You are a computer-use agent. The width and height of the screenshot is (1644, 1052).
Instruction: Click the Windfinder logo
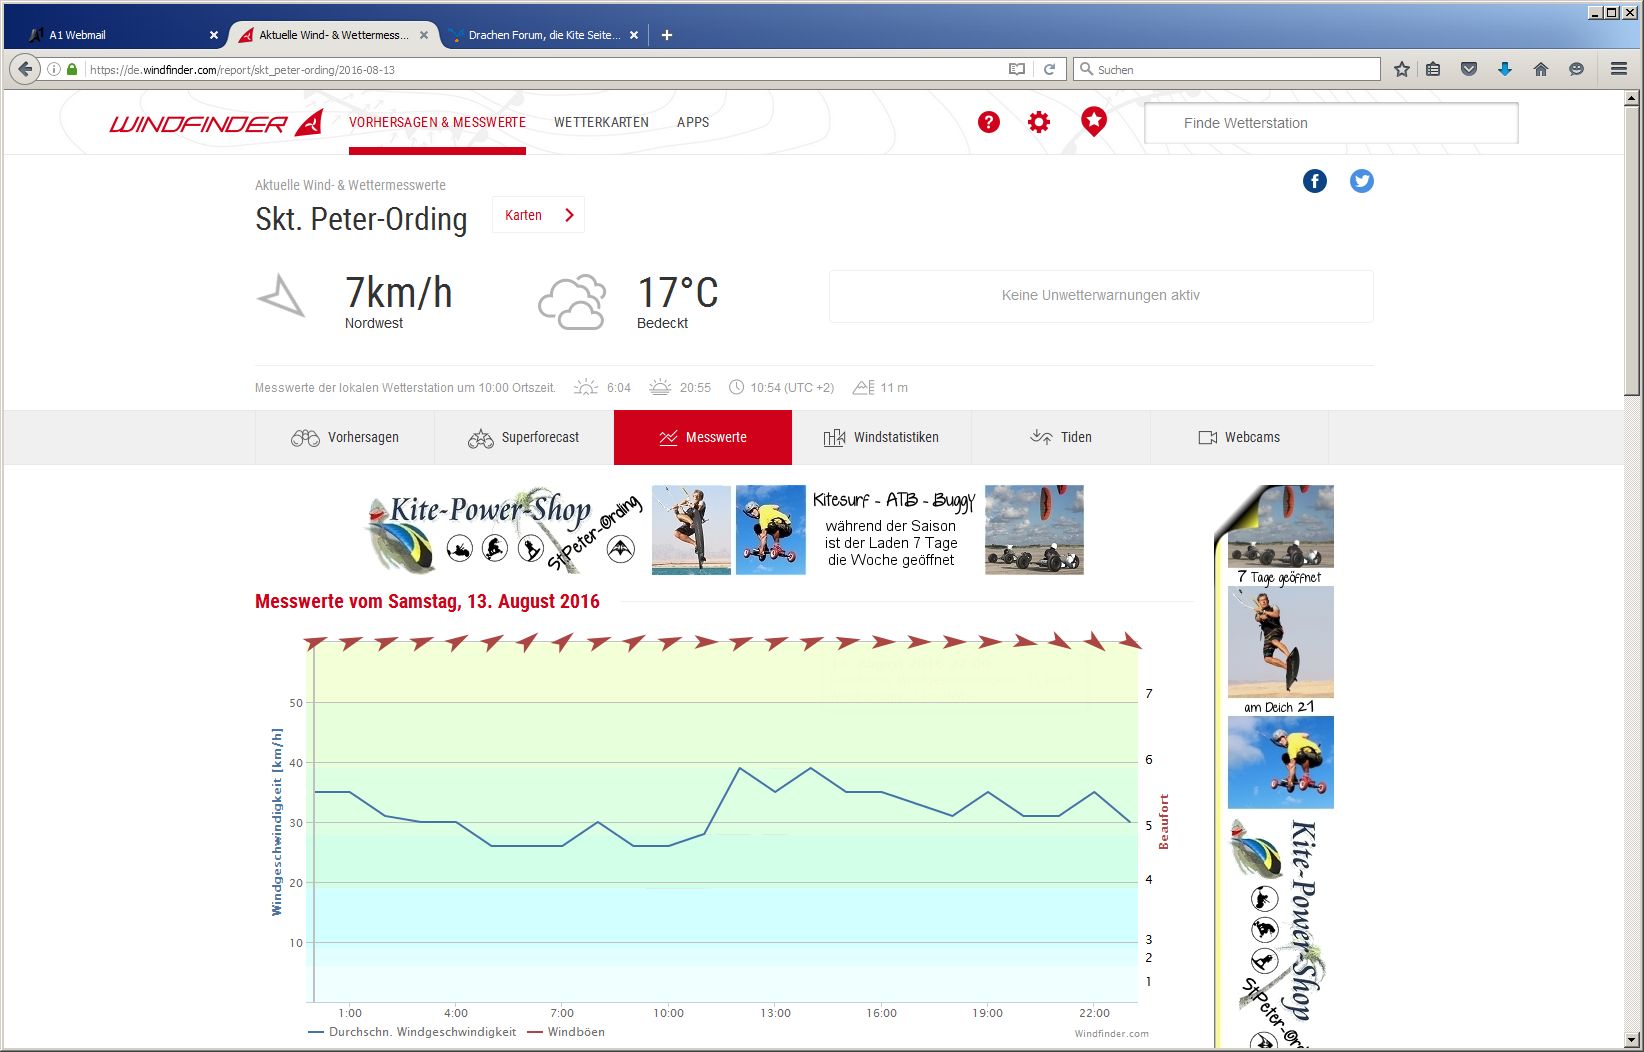215,123
